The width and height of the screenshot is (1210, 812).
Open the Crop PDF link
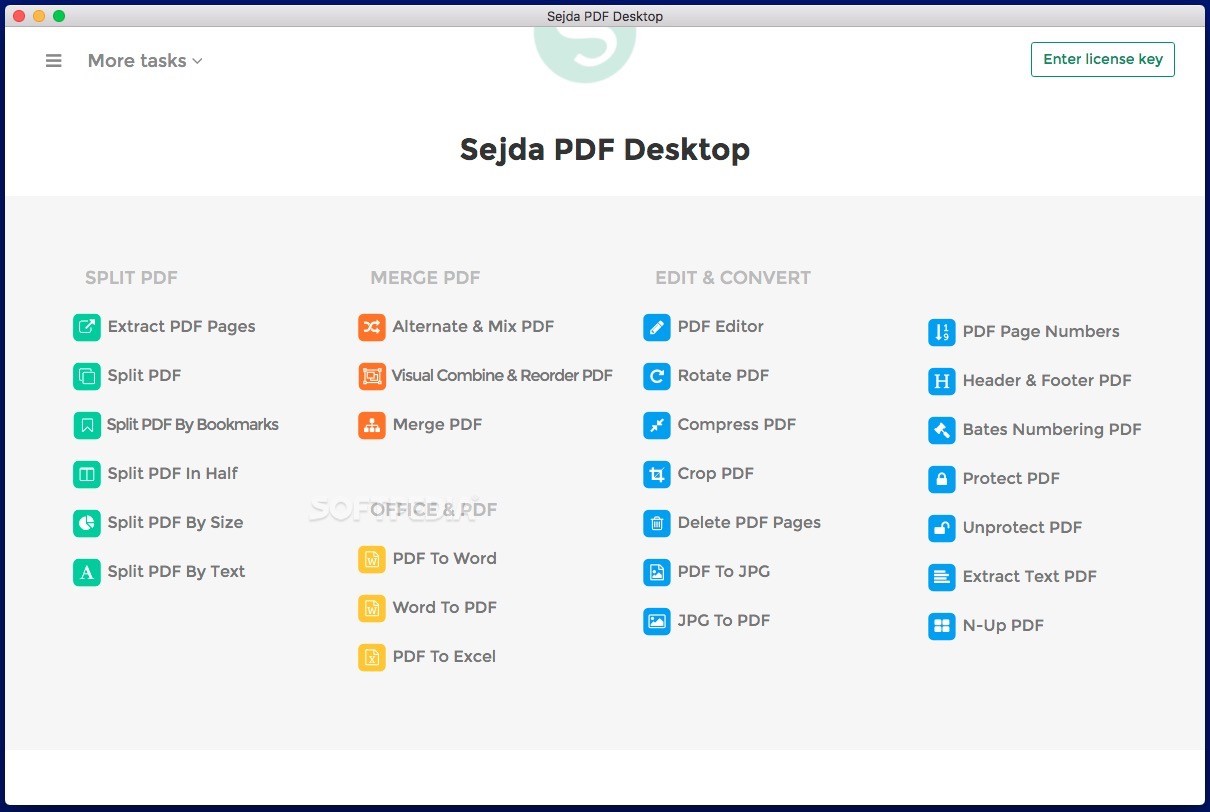tap(715, 474)
